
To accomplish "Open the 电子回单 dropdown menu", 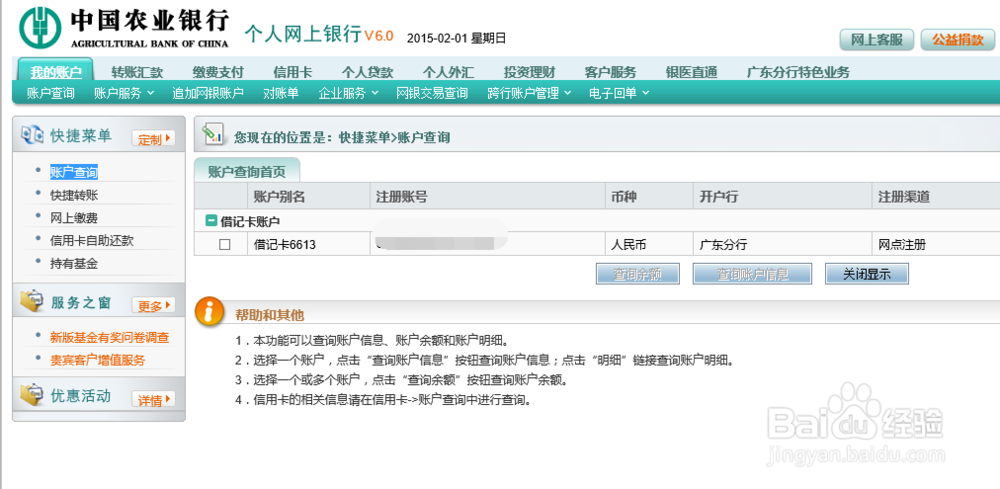I will point(619,93).
